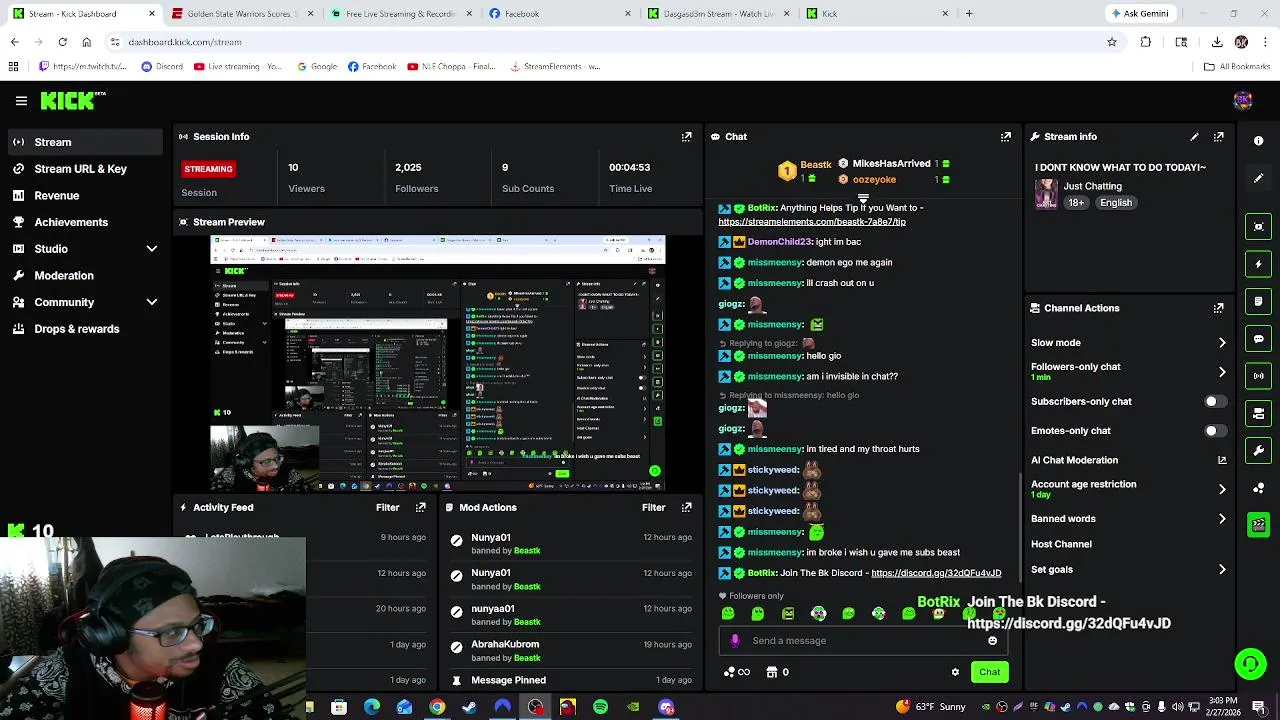Select the Stream sidebar item
The image size is (1280, 720).
coord(85,142)
